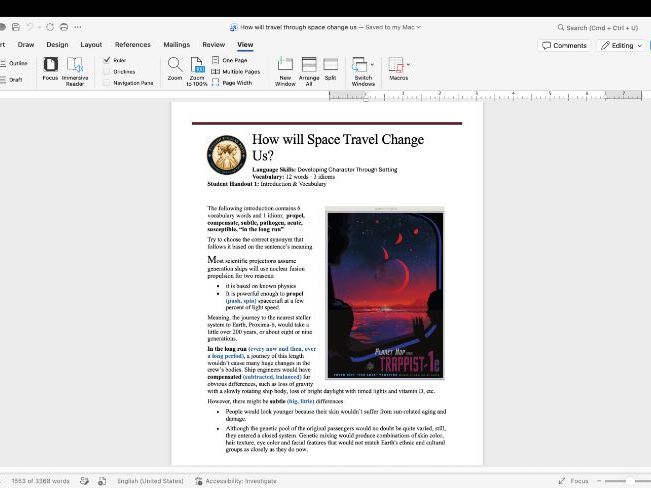
Task: Open the Editing mode dropdown
Action: pyautogui.click(x=622, y=45)
